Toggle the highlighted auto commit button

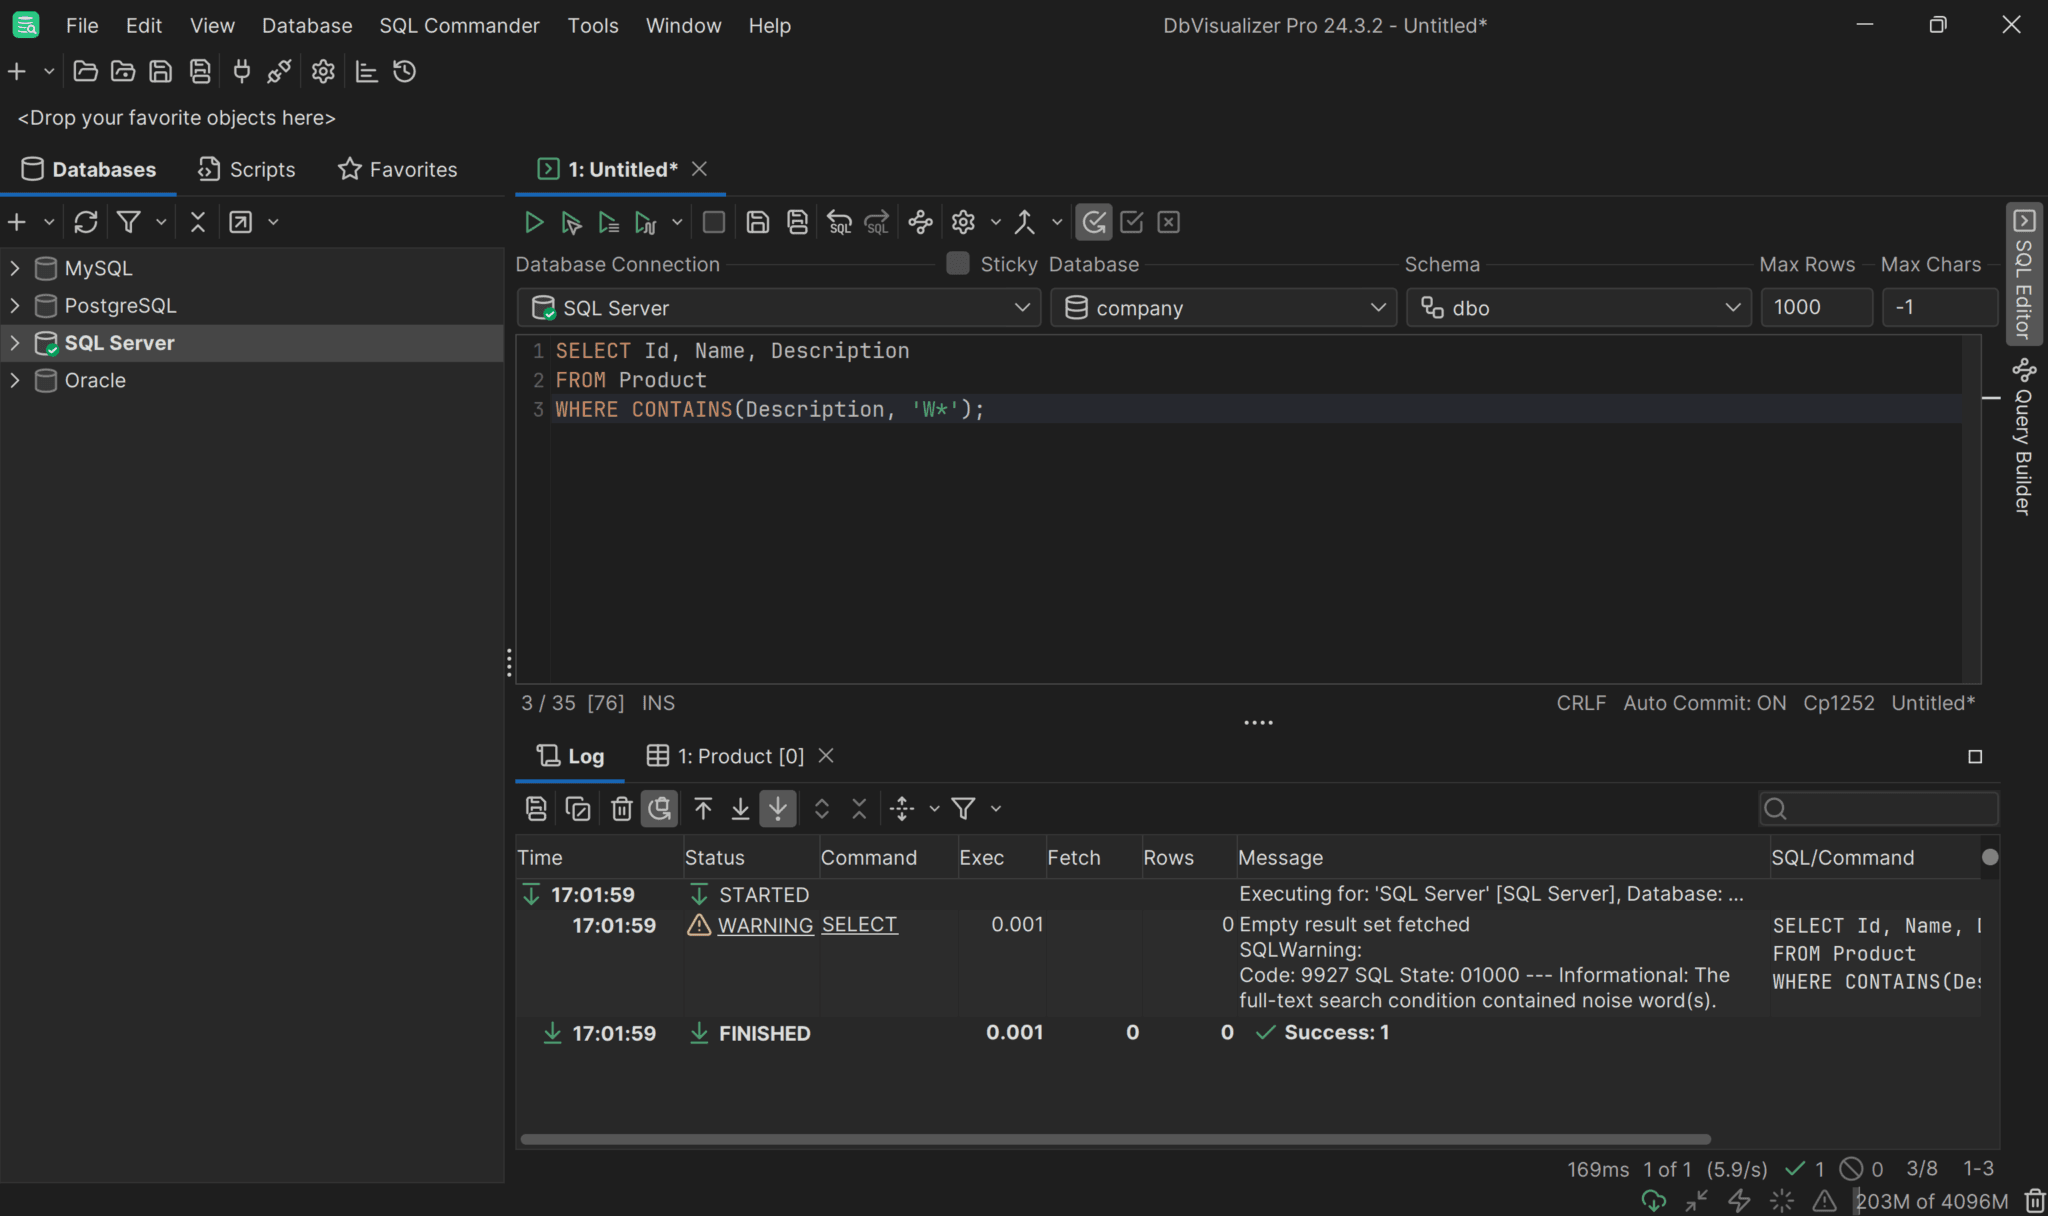(x=1094, y=222)
